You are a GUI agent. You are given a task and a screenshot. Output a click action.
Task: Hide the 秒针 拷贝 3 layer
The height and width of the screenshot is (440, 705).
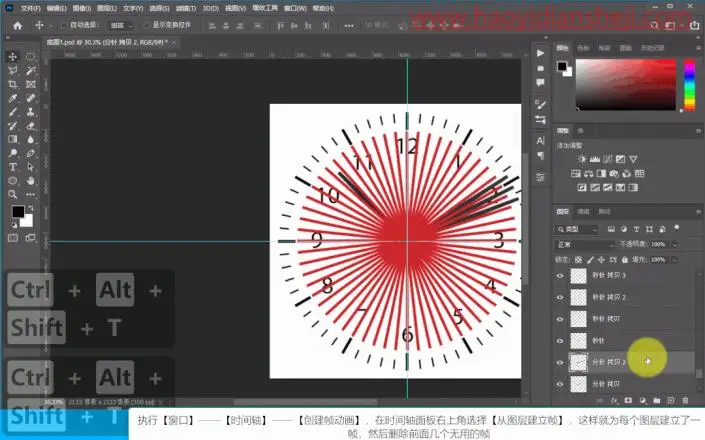560,276
